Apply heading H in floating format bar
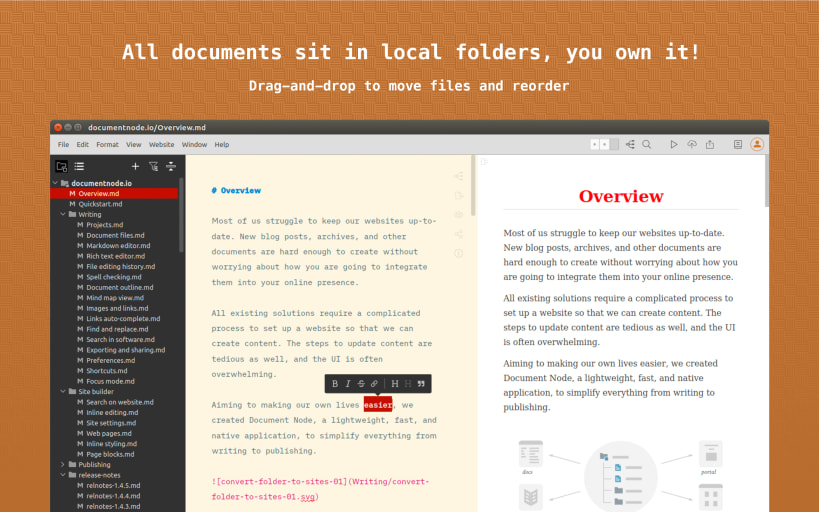The height and width of the screenshot is (512, 819). 395,384
